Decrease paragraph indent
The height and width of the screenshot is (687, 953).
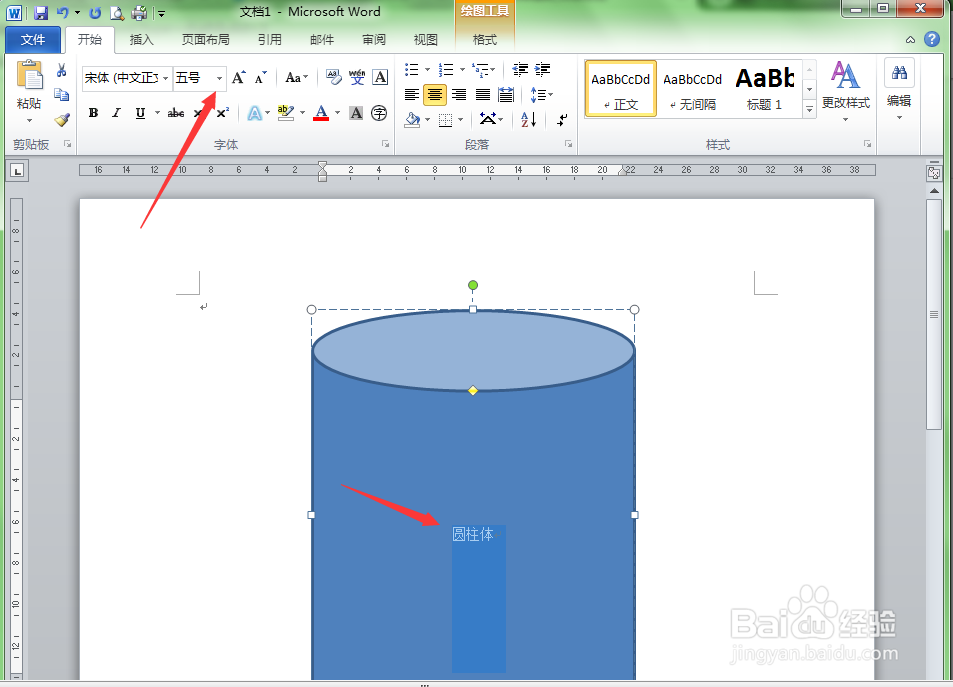[520, 69]
